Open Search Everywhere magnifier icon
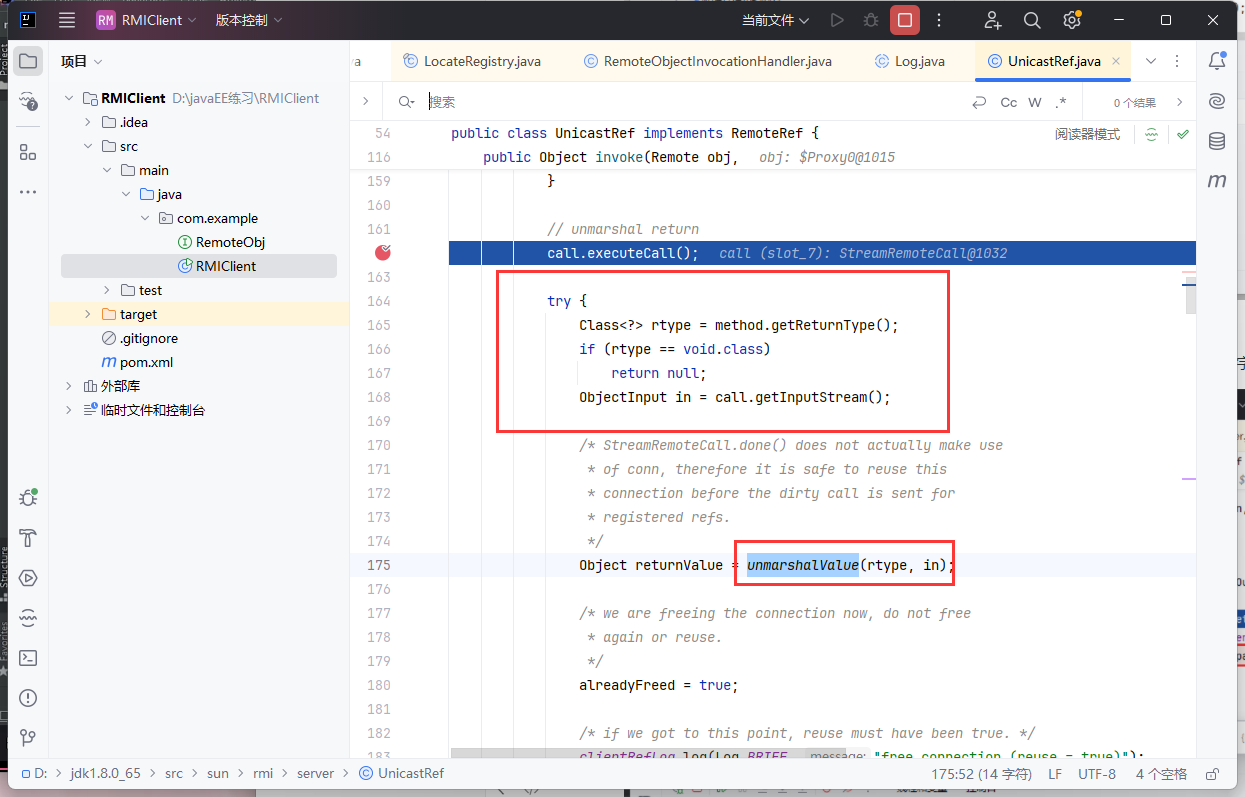 tap(1032, 20)
